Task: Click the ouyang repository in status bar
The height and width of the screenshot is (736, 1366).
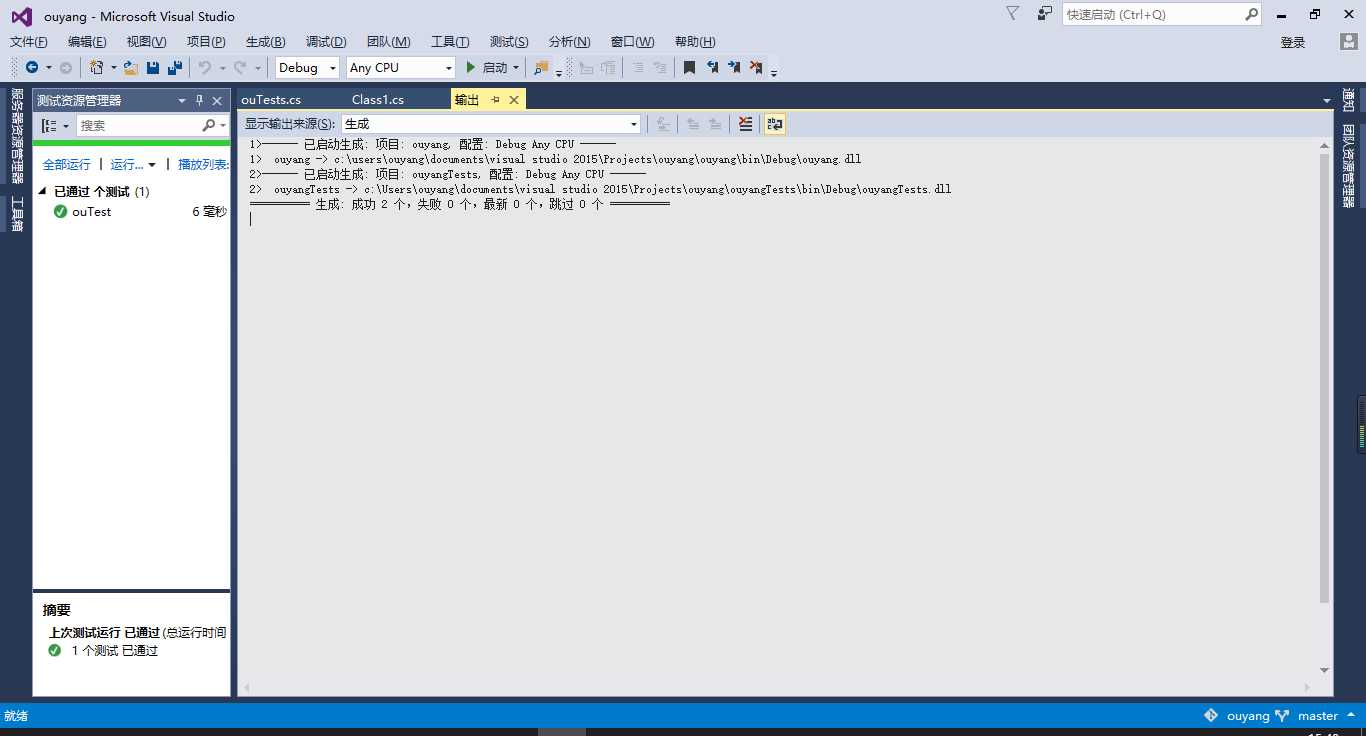Action: (x=1248, y=716)
